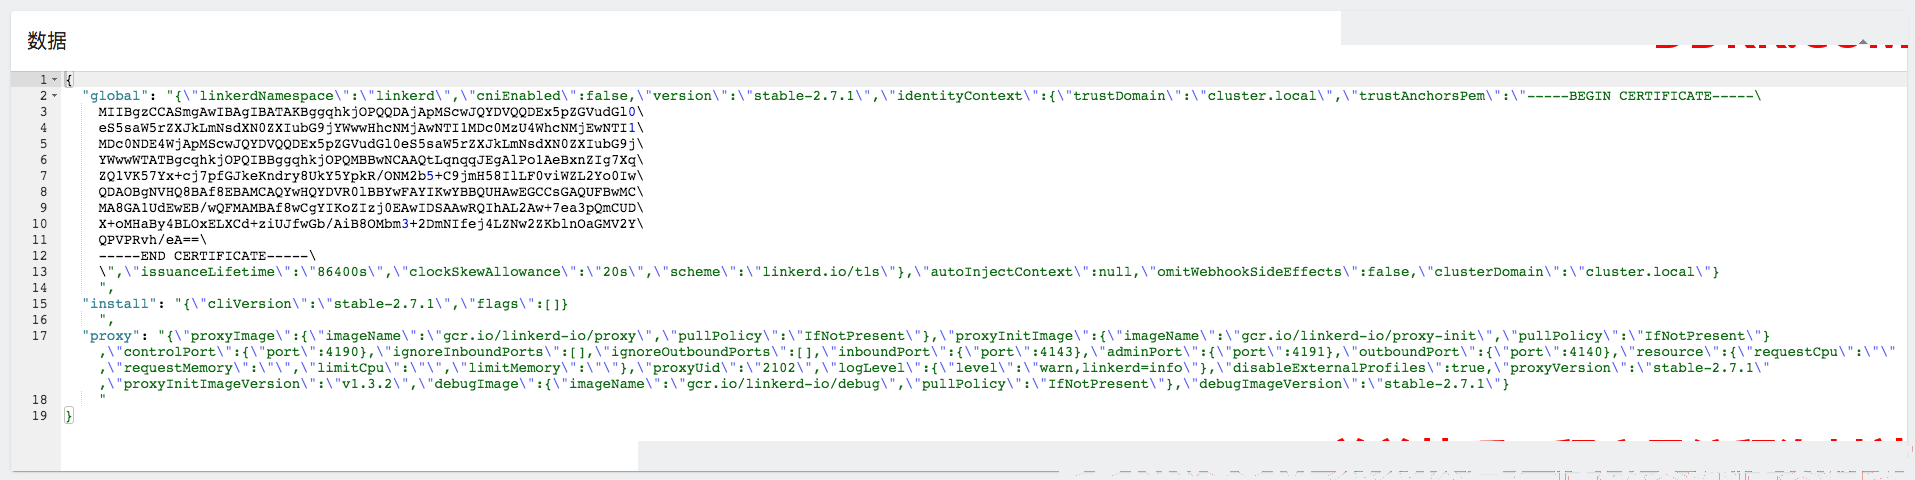Click the "requestMemory" text in the proxy block
The image size is (1915, 480).
pos(178,368)
